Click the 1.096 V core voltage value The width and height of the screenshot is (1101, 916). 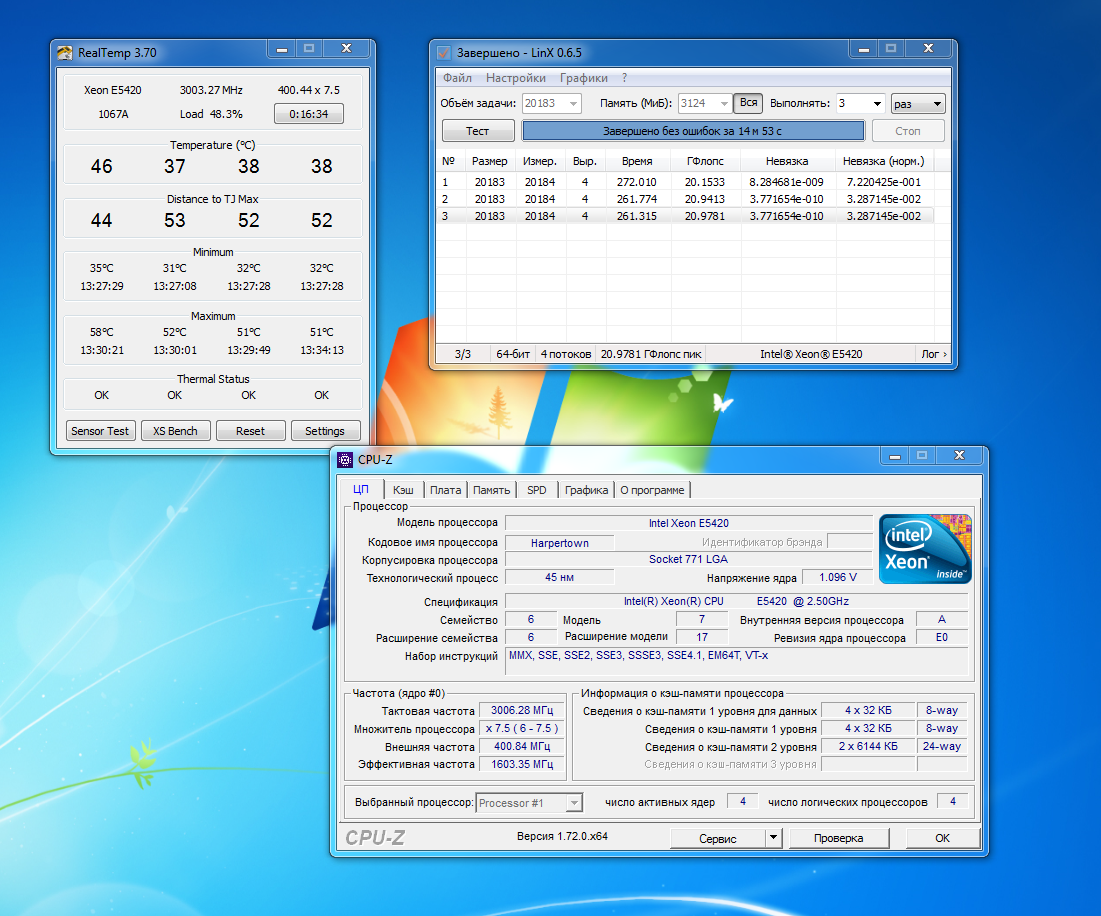[838, 578]
